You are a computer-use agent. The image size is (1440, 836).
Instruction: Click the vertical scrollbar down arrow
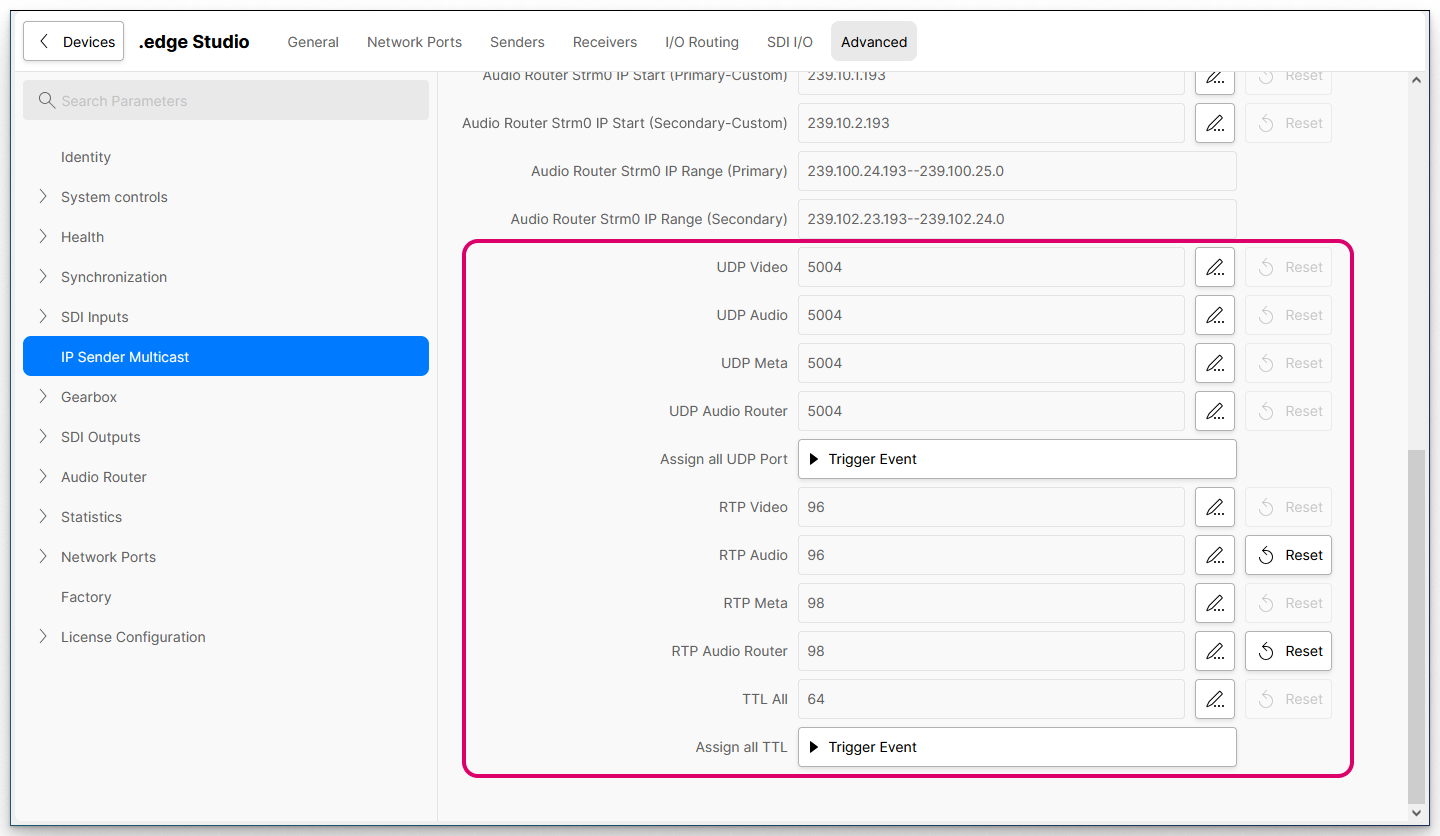coord(1416,813)
